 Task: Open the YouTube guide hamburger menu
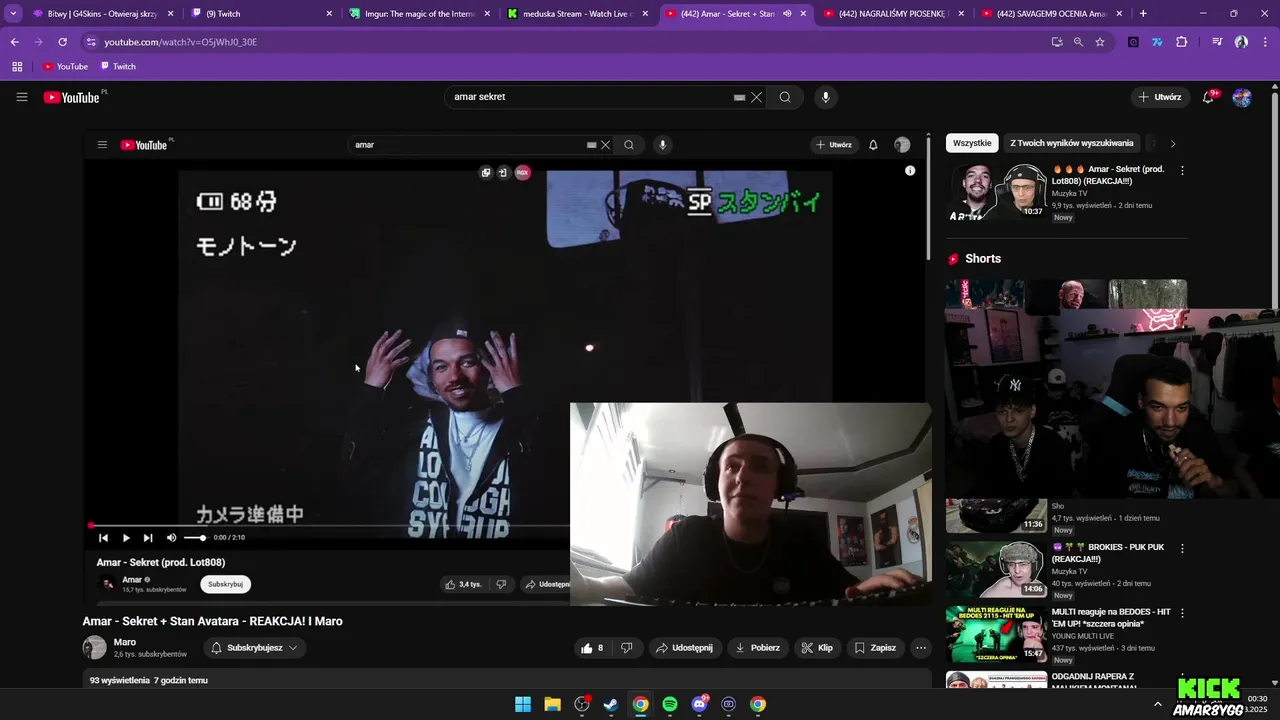click(x=22, y=97)
